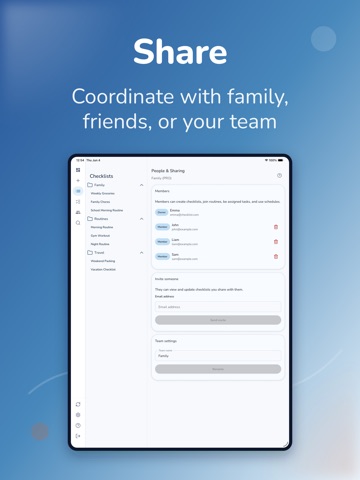Click Emma's Owner badge
This screenshot has width=360, height=480.
(x=162, y=212)
